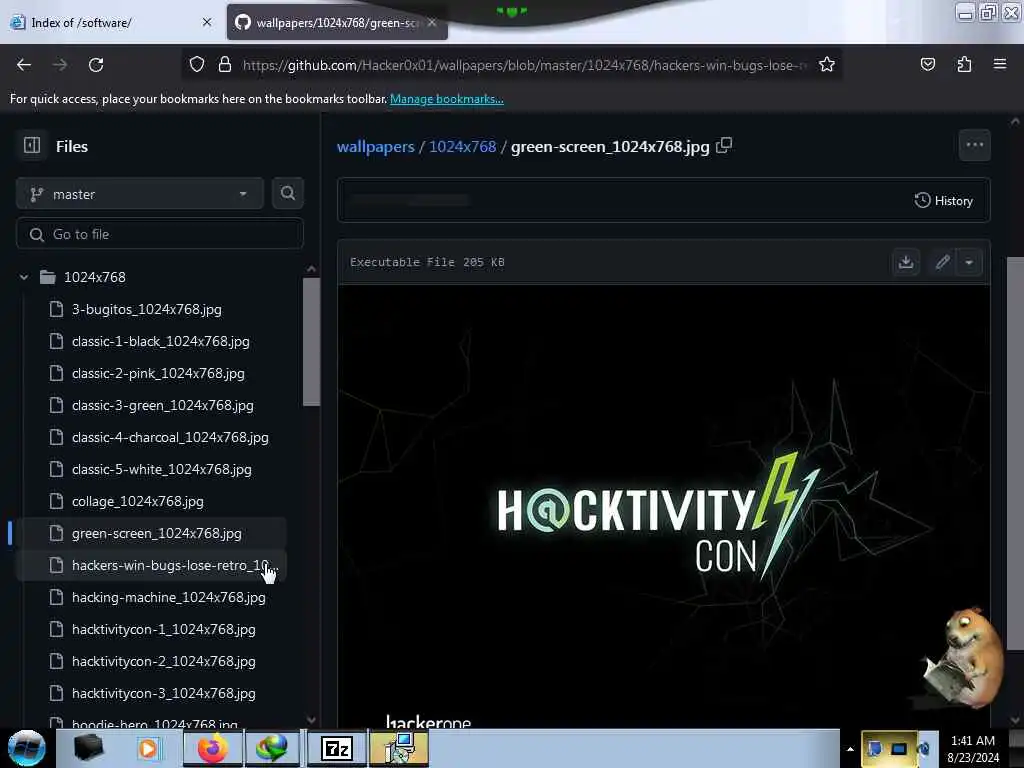1024x768 pixels.
Task: Open classic-2-pink_1024x768.jpg file
Action: point(158,373)
